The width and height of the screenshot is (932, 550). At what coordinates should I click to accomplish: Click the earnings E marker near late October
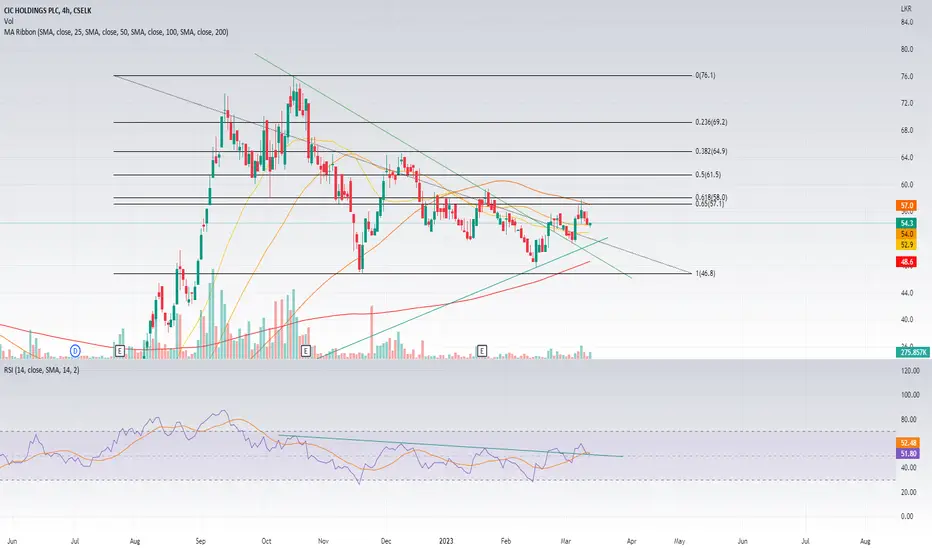(x=306, y=351)
